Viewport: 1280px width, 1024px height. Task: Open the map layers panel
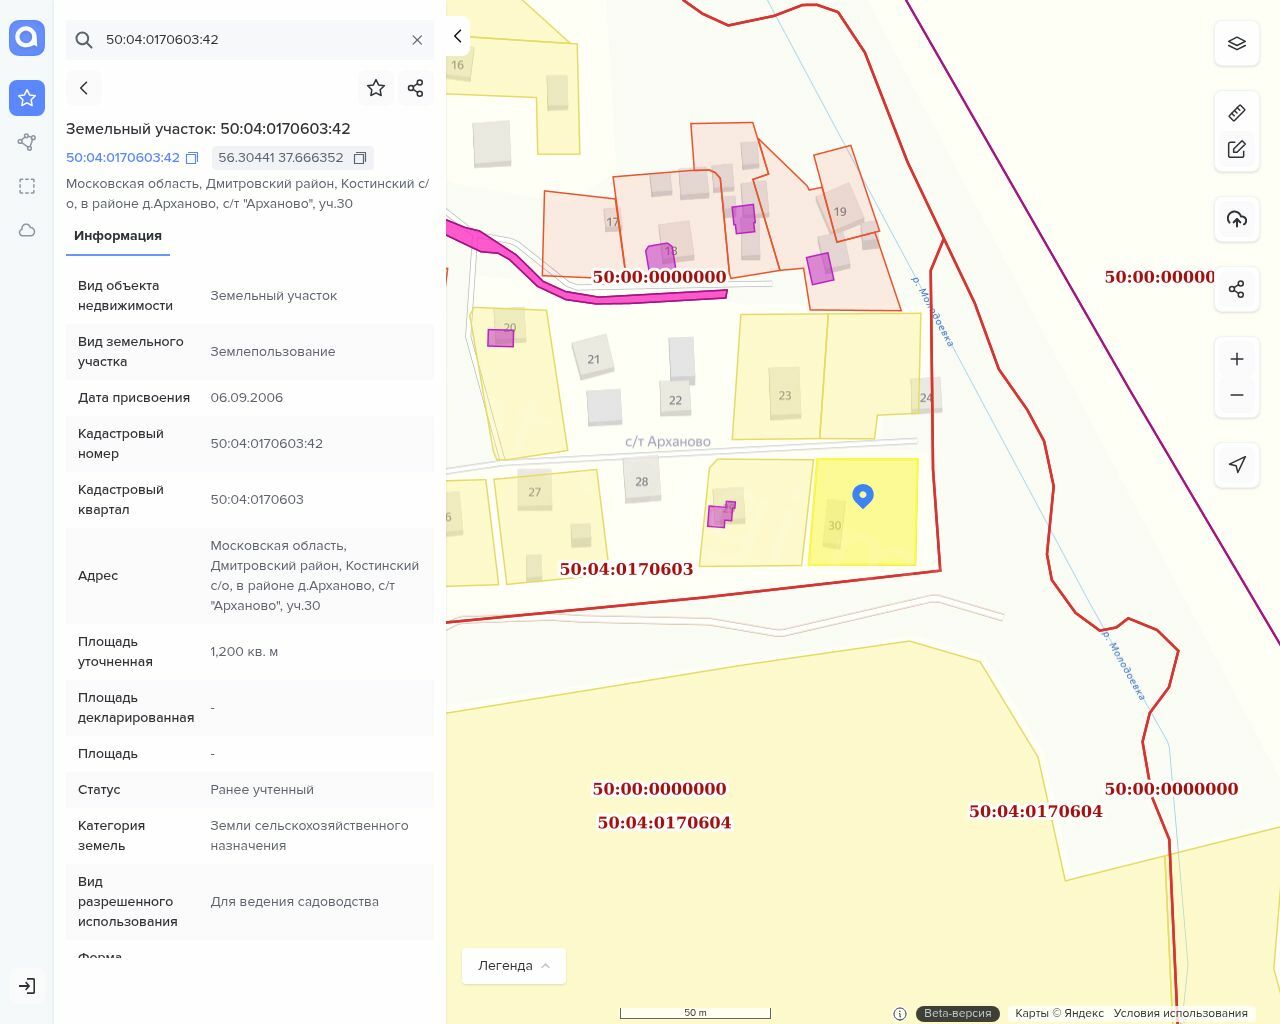pos(1237,44)
